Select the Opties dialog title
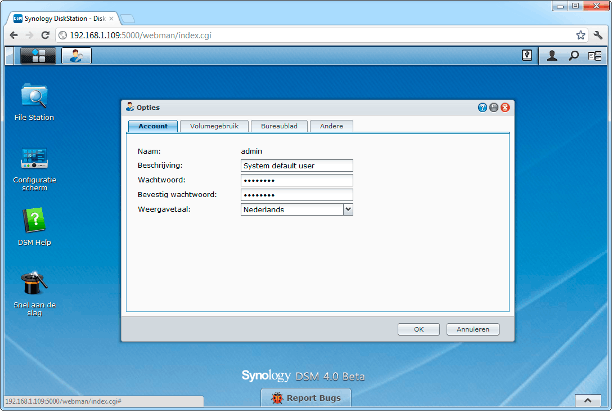Viewport: 612px width, 411px height. coord(148,107)
